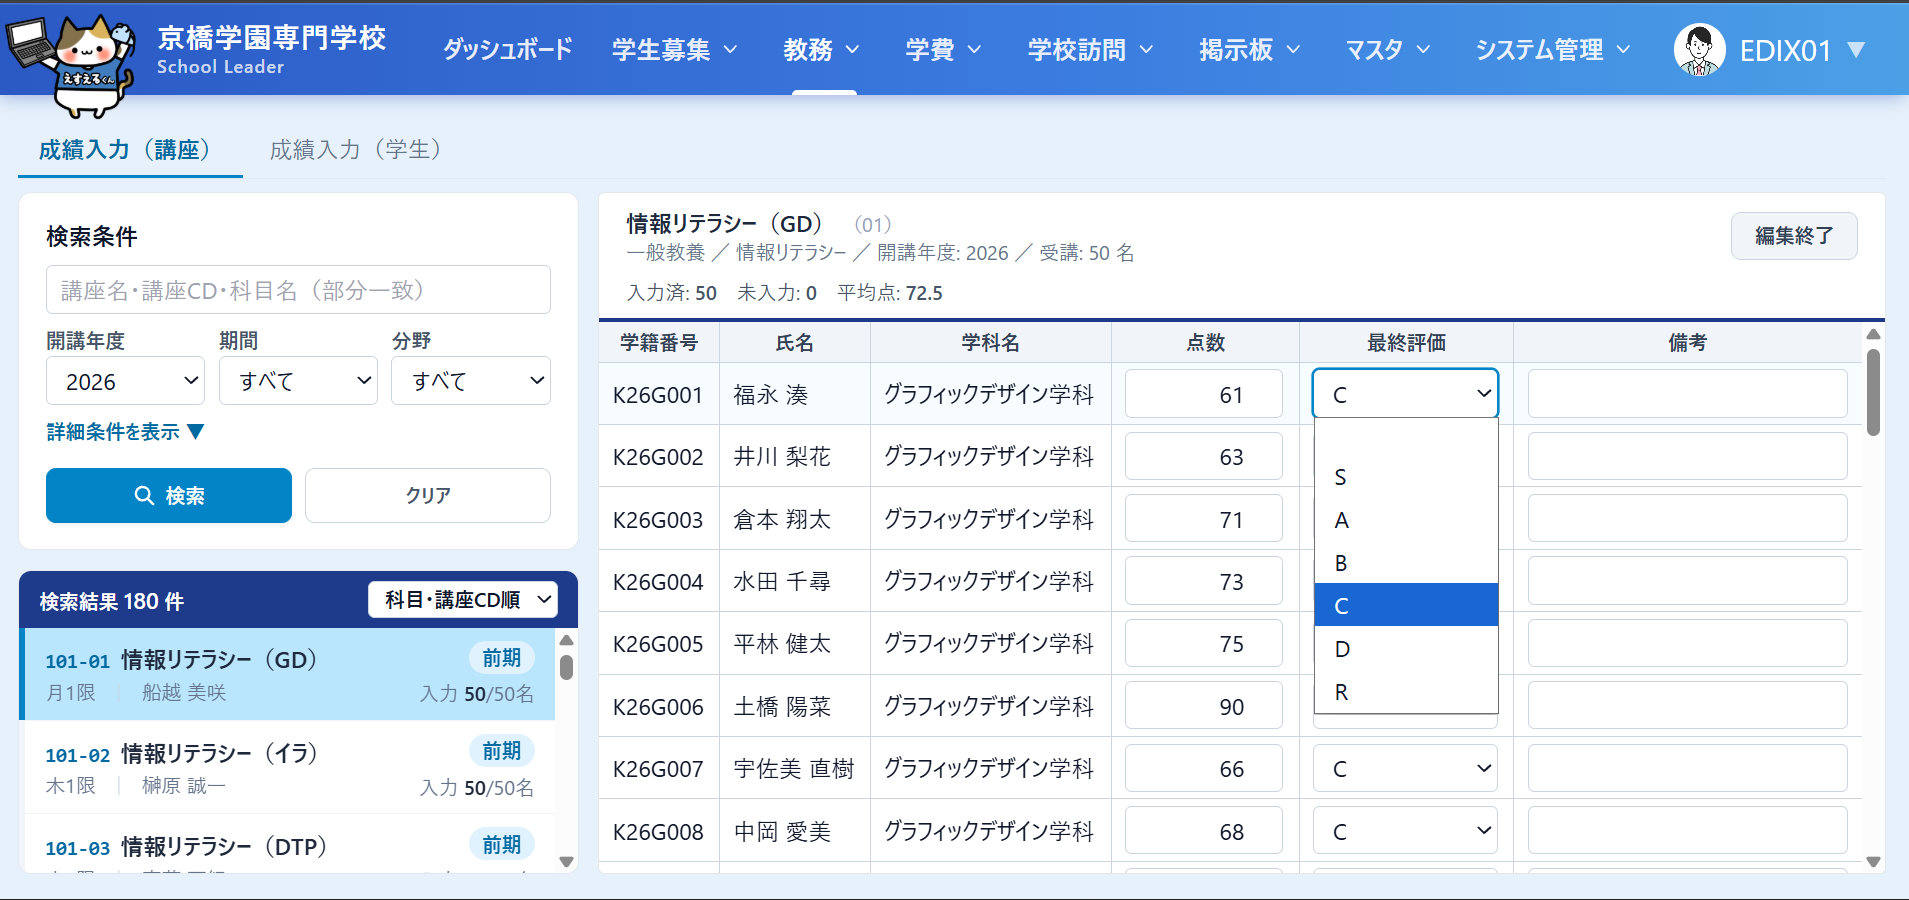Open the 分野 すべて dropdown
The width and height of the screenshot is (1909, 900).
pyautogui.click(x=471, y=381)
